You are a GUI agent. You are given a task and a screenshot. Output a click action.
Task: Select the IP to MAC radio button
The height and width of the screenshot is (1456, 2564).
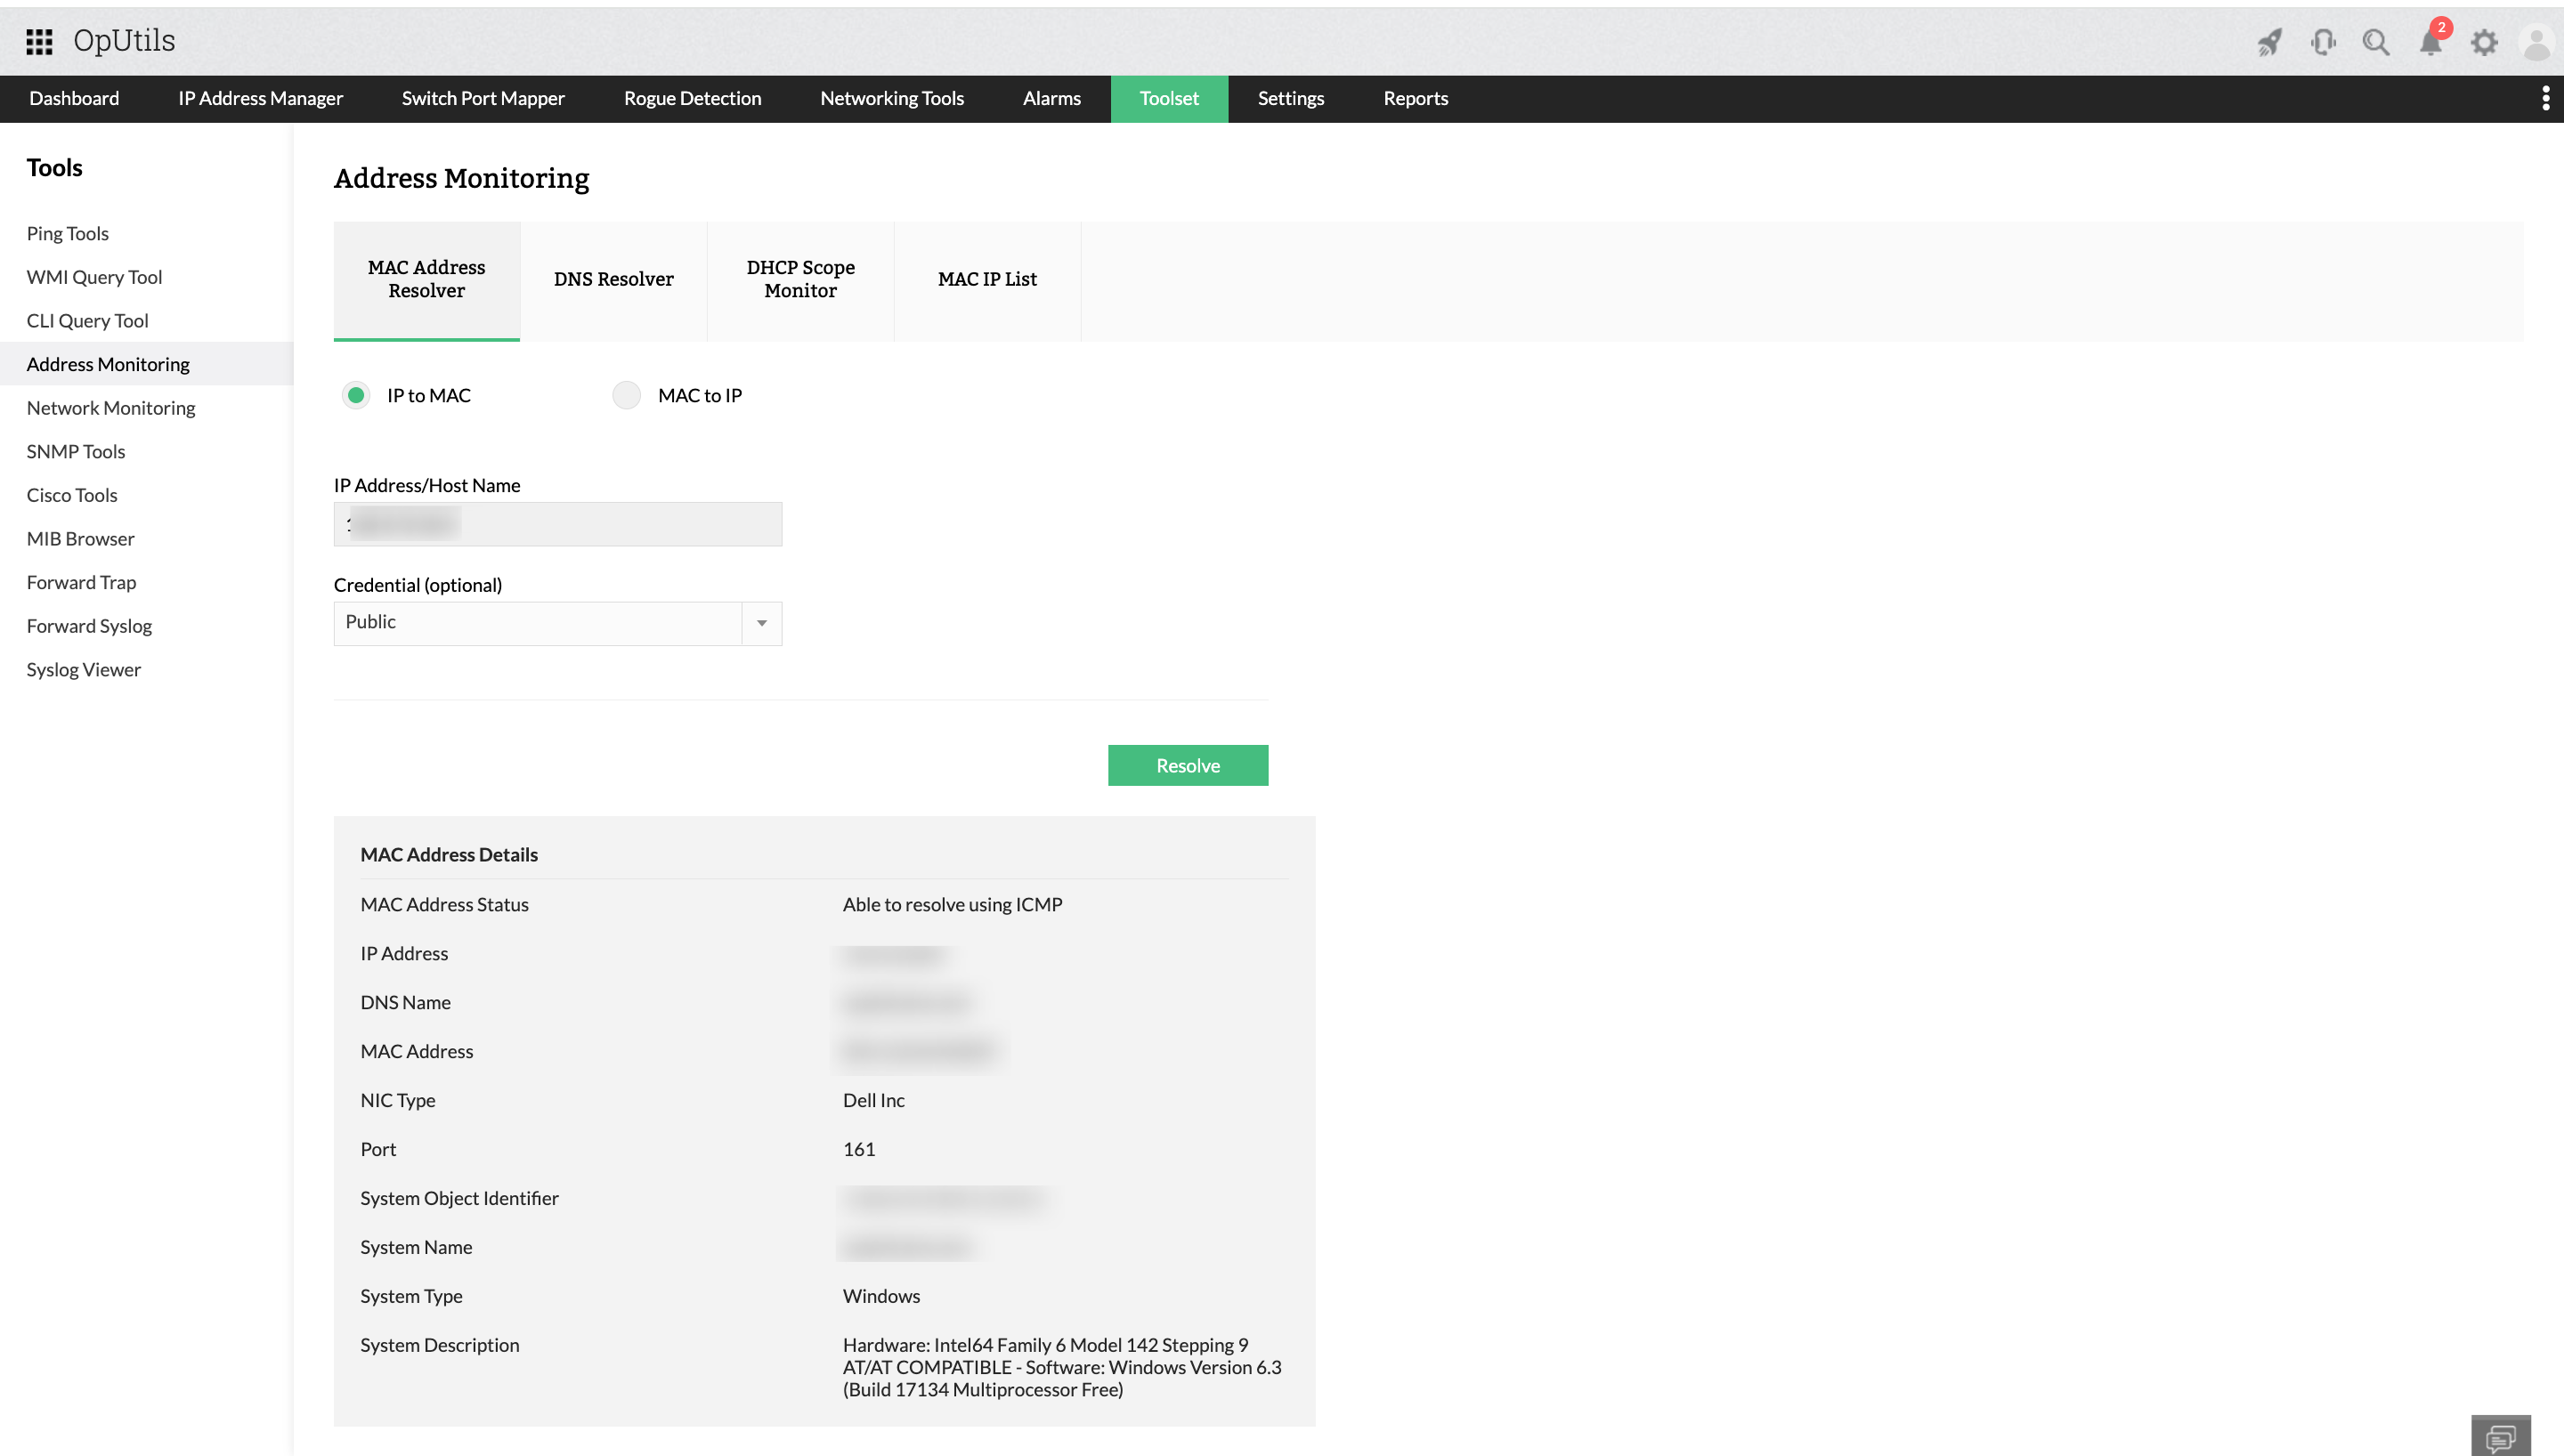click(356, 395)
